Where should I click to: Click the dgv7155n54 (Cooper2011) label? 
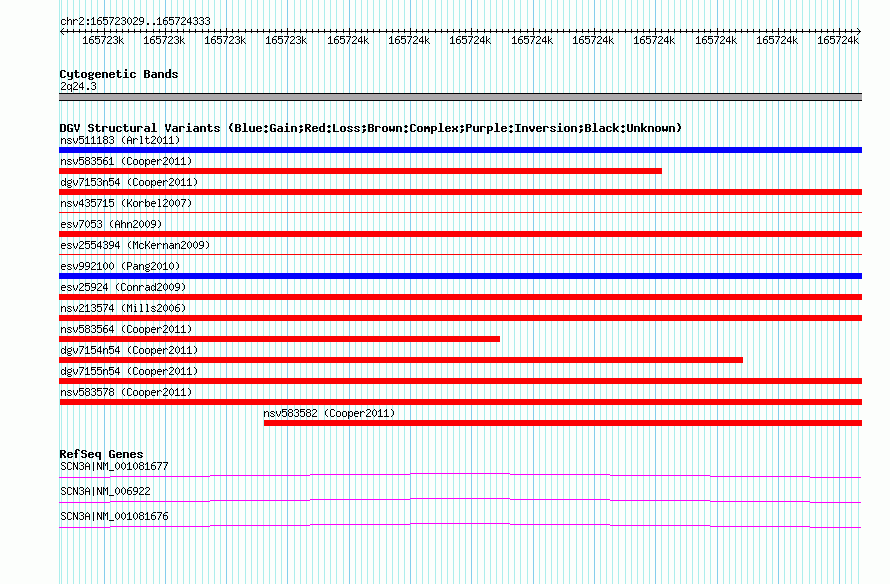(129, 371)
